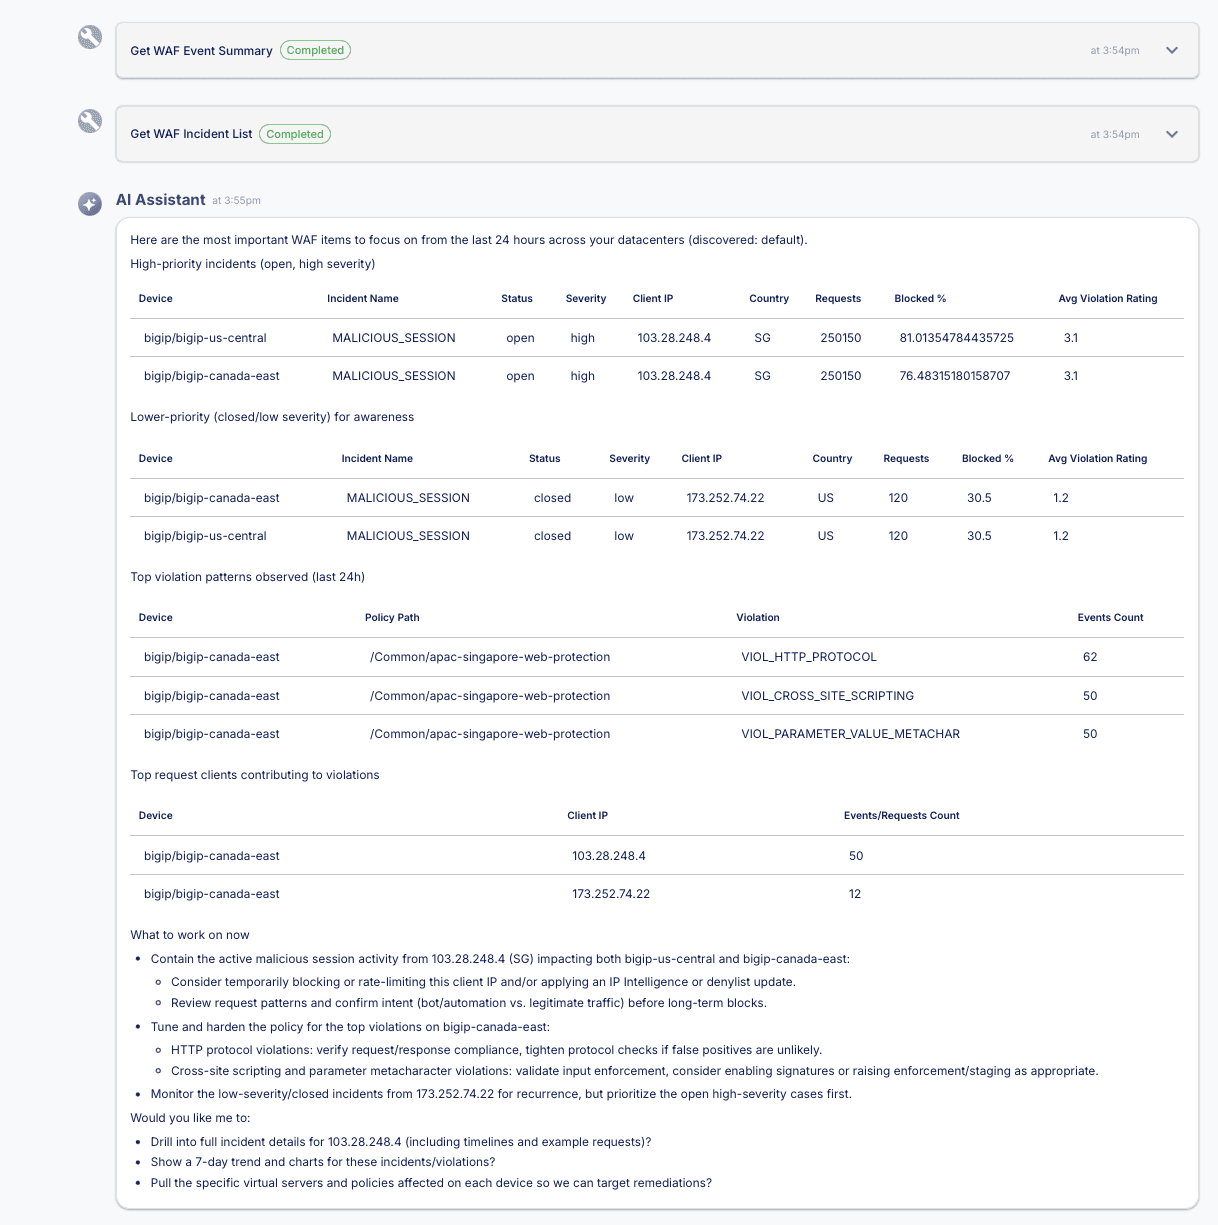Click the VIOL_HTTP_PROTOCOL violation entry
1218x1225 pixels.
pyautogui.click(x=810, y=657)
